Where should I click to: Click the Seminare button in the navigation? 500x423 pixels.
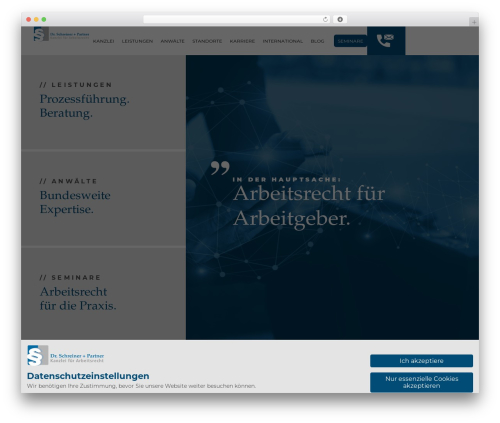(350, 41)
